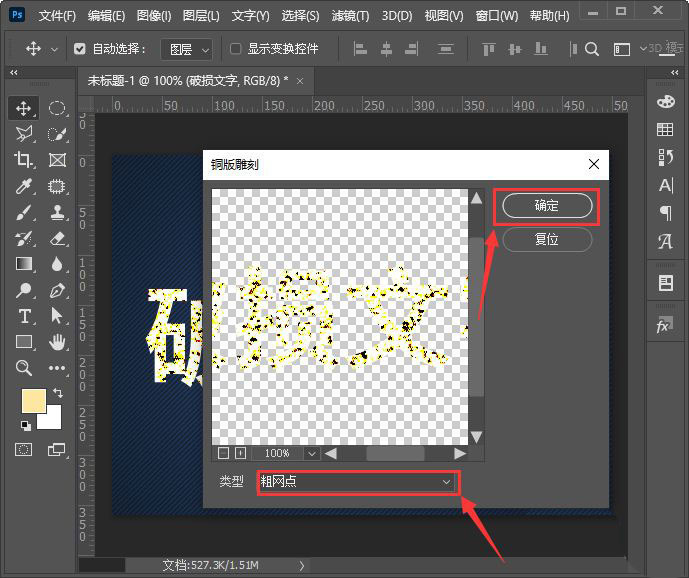The width and height of the screenshot is (689, 578).
Task: Open the 滤镜(T) menu
Action: 350,16
